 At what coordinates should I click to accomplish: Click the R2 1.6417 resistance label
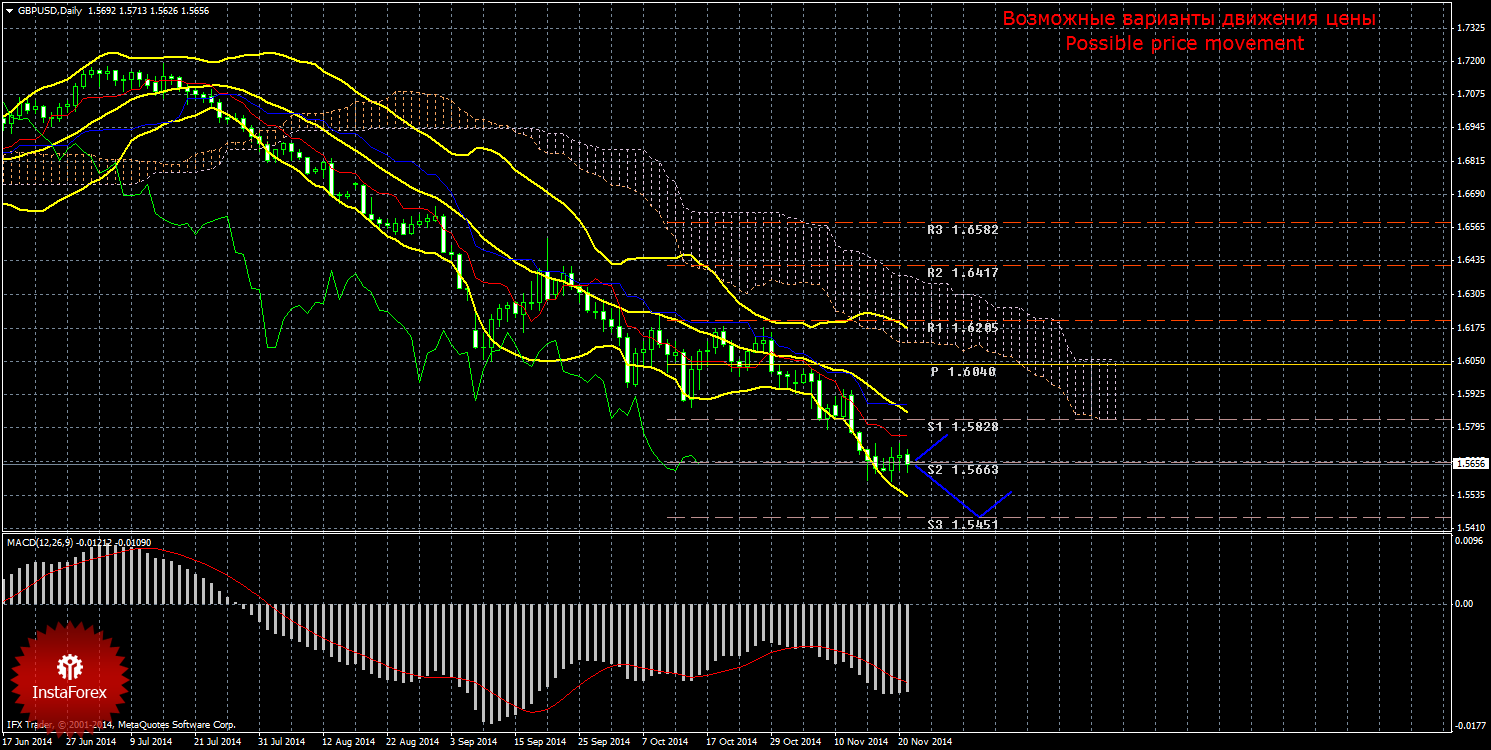pyautogui.click(x=962, y=272)
